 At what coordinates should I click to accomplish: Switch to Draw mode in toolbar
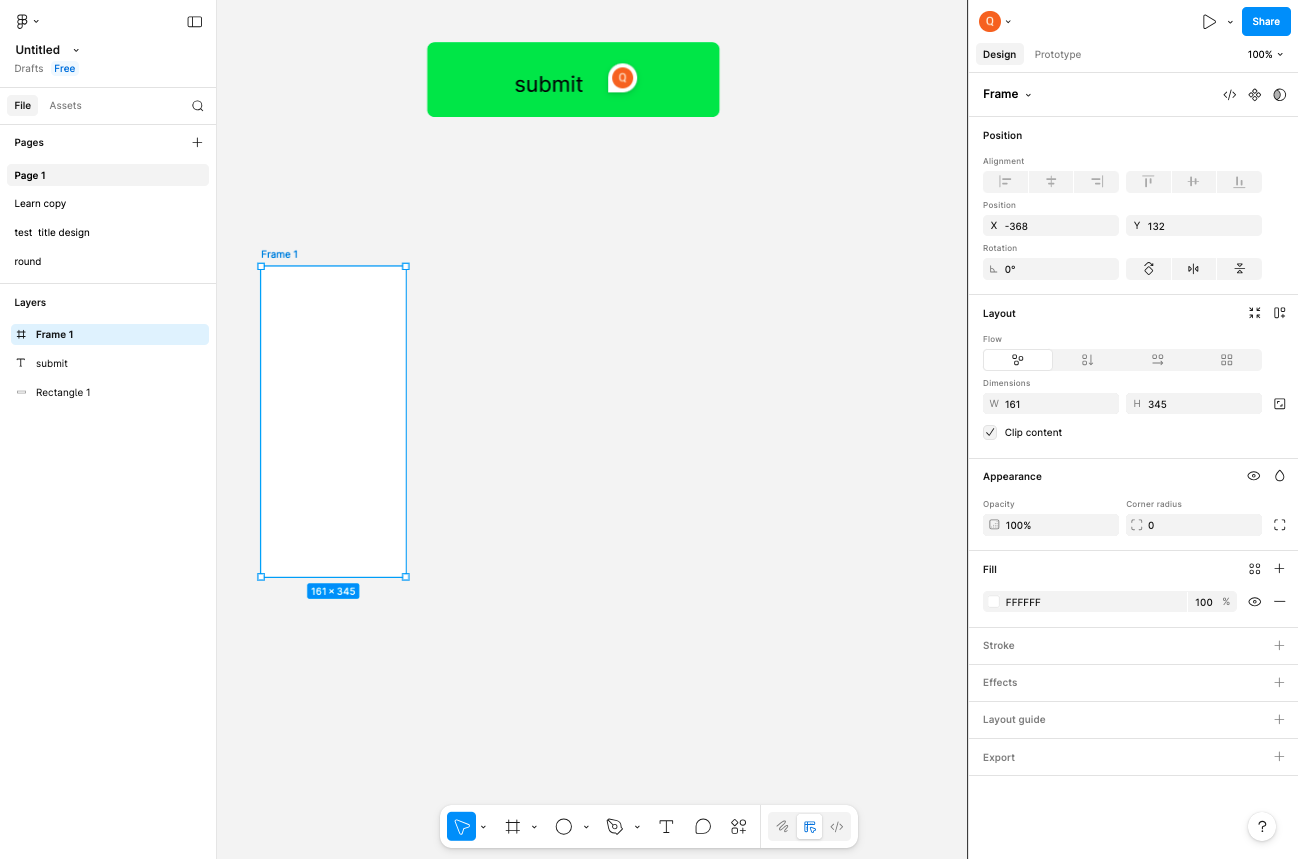click(x=783, y=827)
